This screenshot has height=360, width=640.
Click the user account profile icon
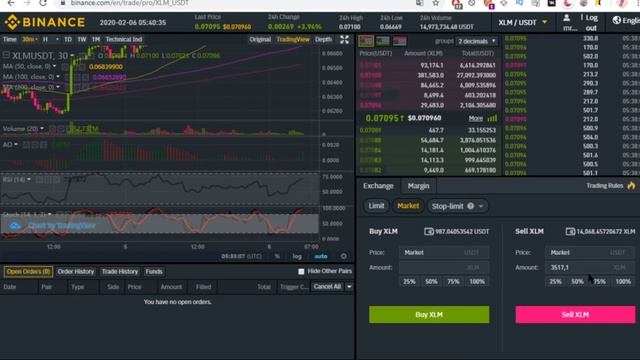click(567, 18)
